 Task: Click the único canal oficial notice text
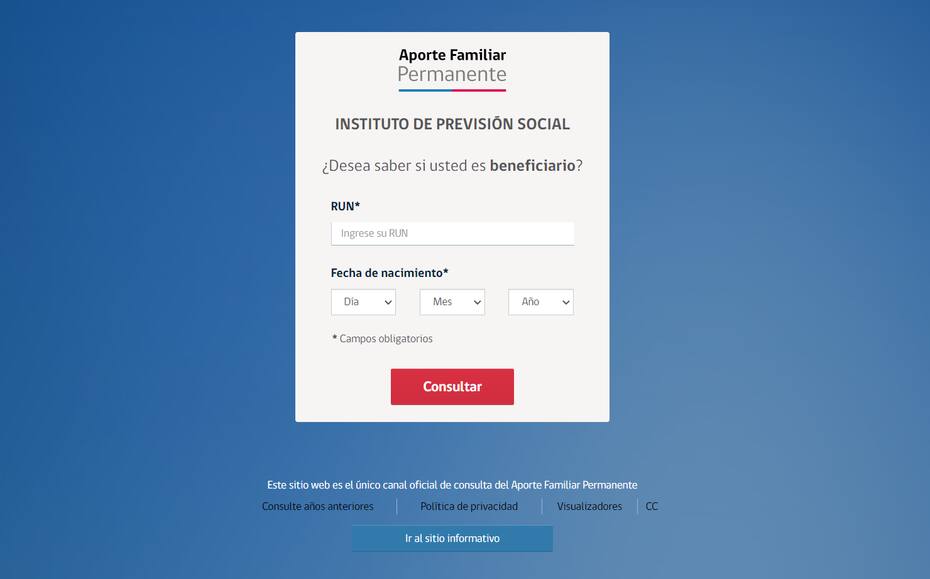(452, 485)
